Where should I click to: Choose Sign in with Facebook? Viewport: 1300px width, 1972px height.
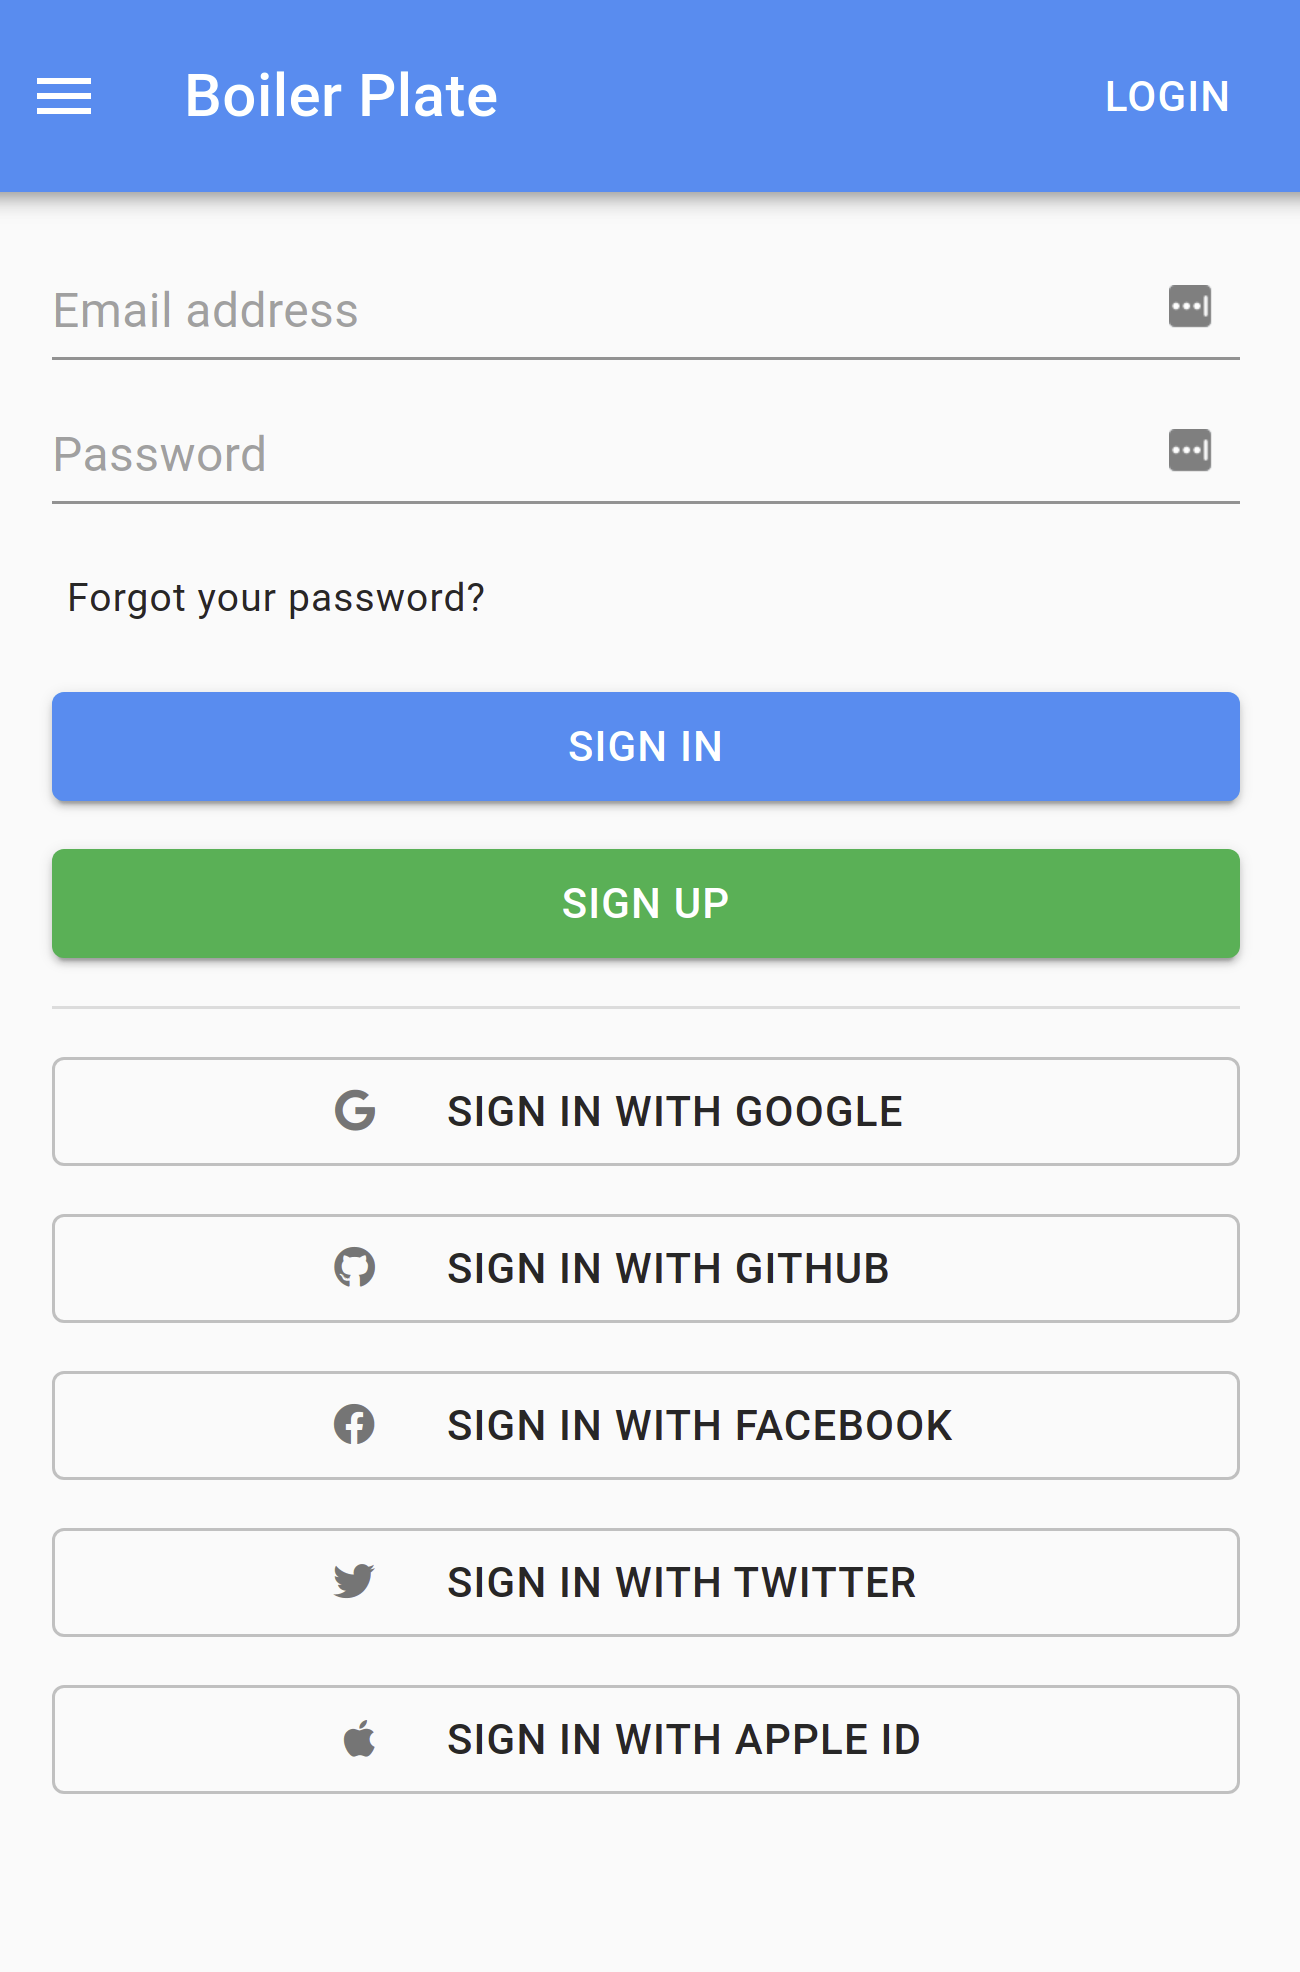[x=699, y=1426]
